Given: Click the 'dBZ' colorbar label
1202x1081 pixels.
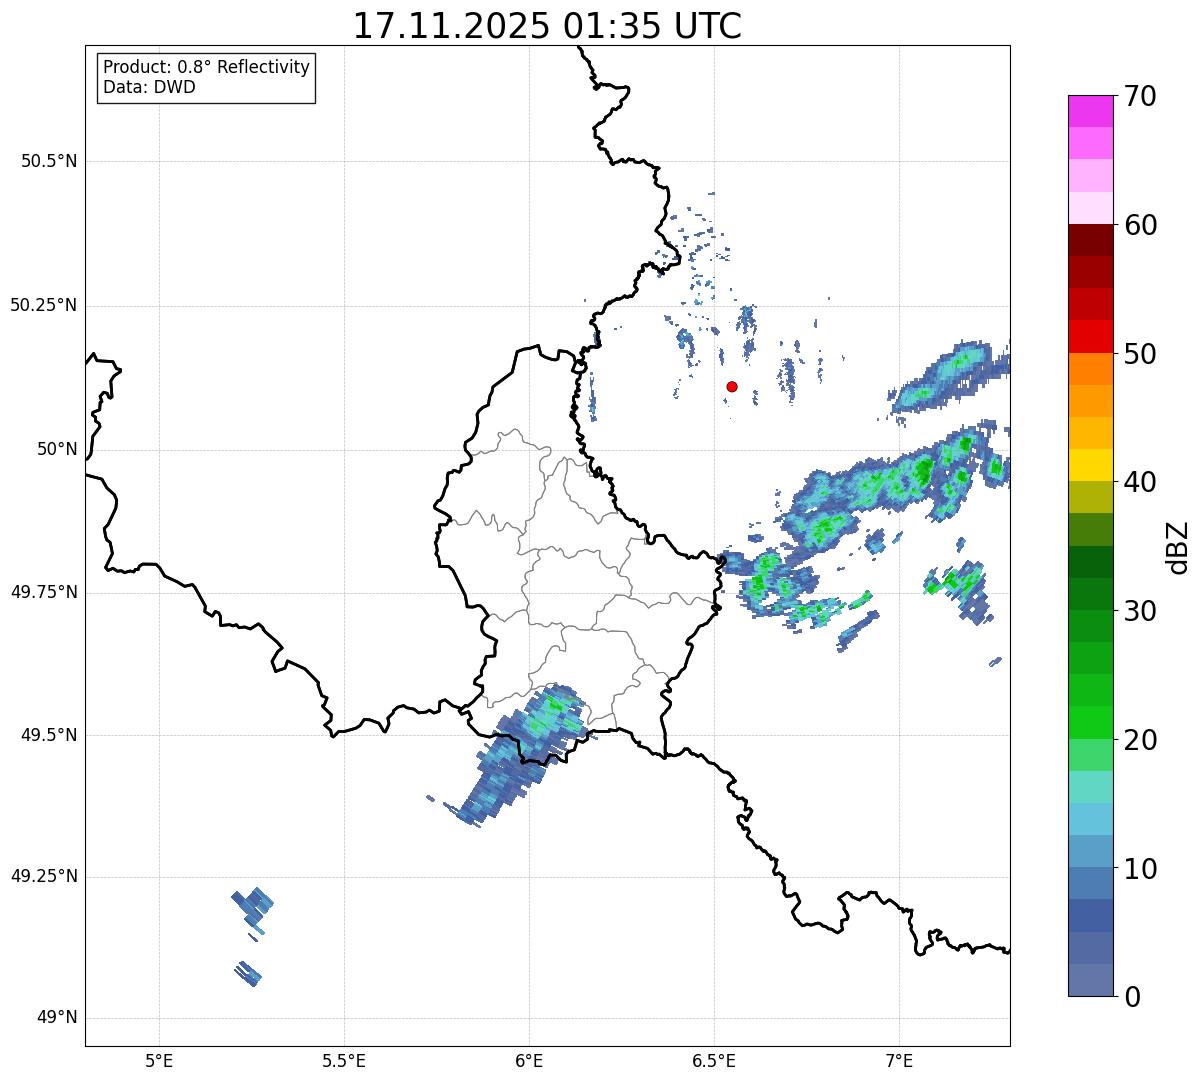Looking at the screenshot, I should point(1178,546).
